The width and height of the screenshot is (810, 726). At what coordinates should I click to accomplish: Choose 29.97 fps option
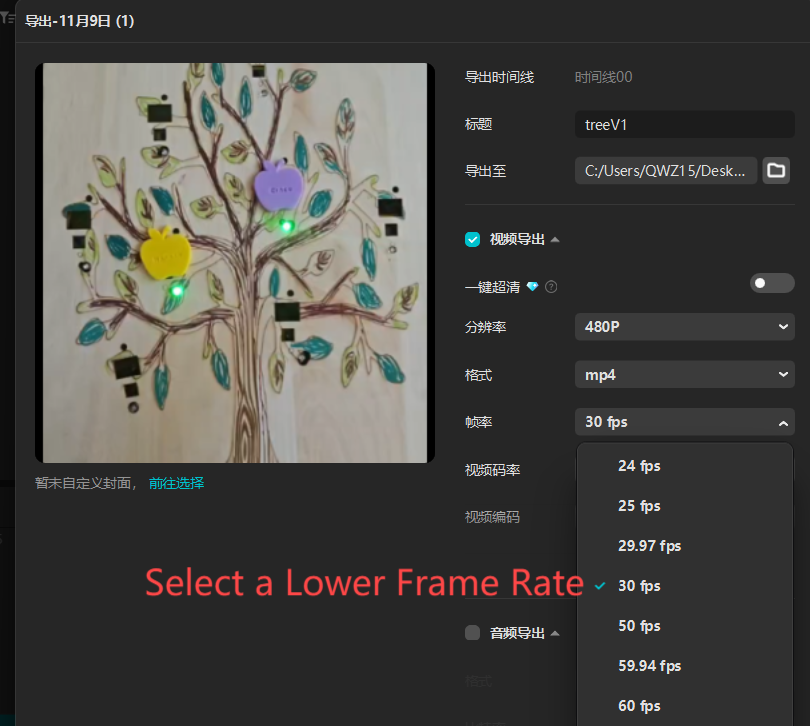click(x=684, y=546)
